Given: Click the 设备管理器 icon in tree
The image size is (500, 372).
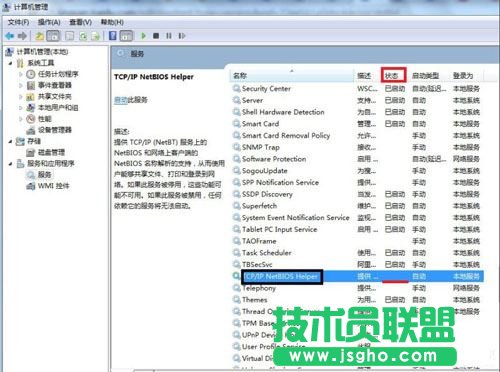Looking at the screenshot, I should coord(31,130).
